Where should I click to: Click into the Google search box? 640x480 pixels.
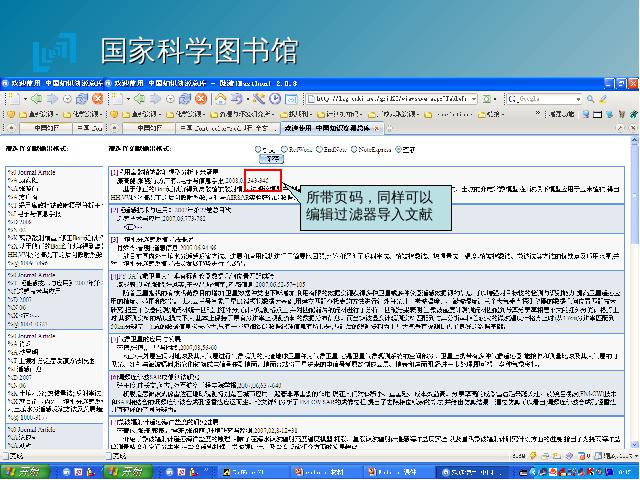coord(543,99)
